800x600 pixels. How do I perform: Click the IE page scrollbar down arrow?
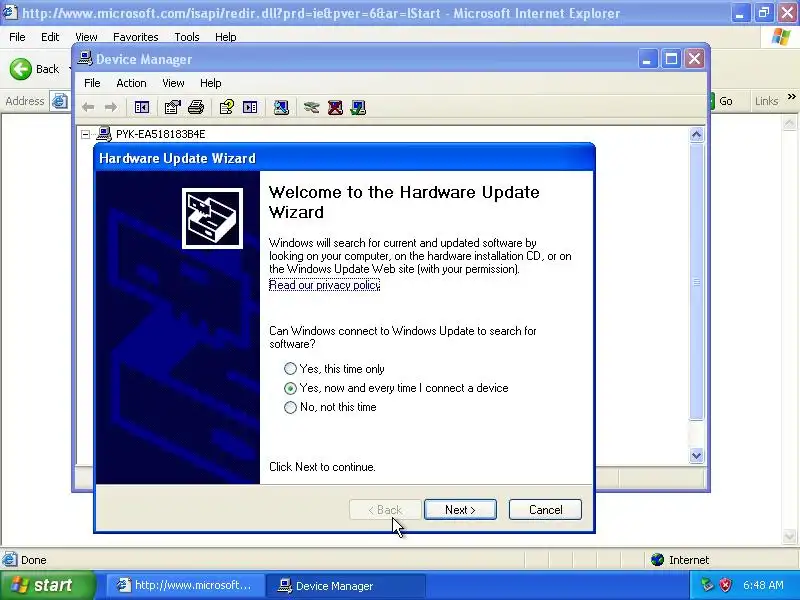click(x=789, y=536)
